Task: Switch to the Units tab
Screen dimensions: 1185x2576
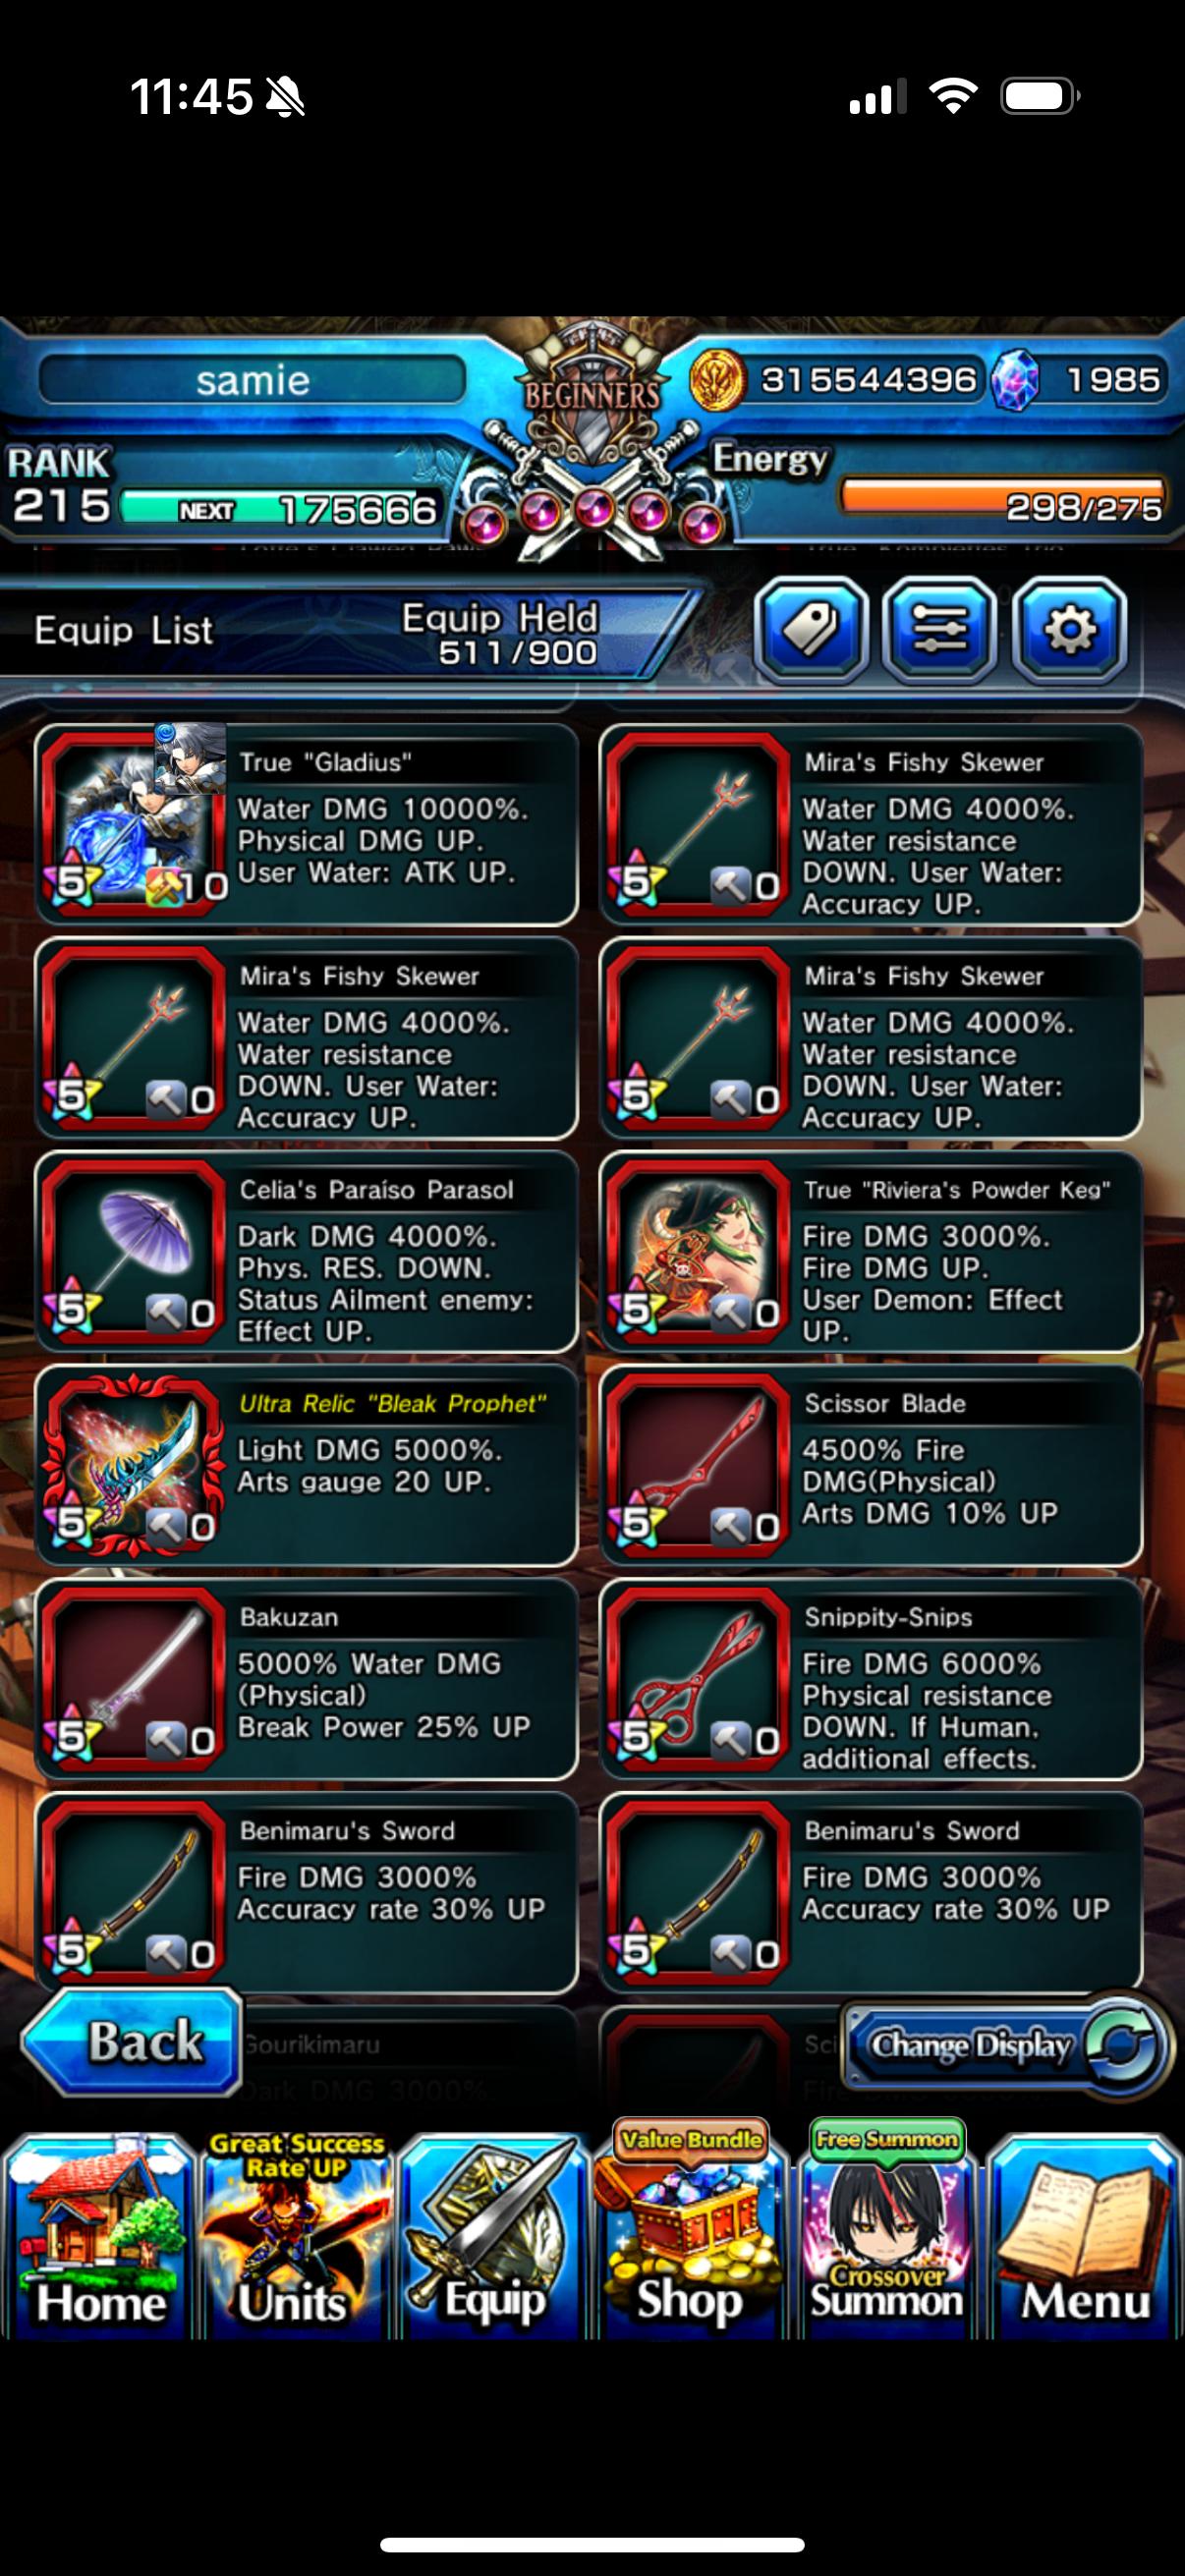Action: click(296, 2238)
